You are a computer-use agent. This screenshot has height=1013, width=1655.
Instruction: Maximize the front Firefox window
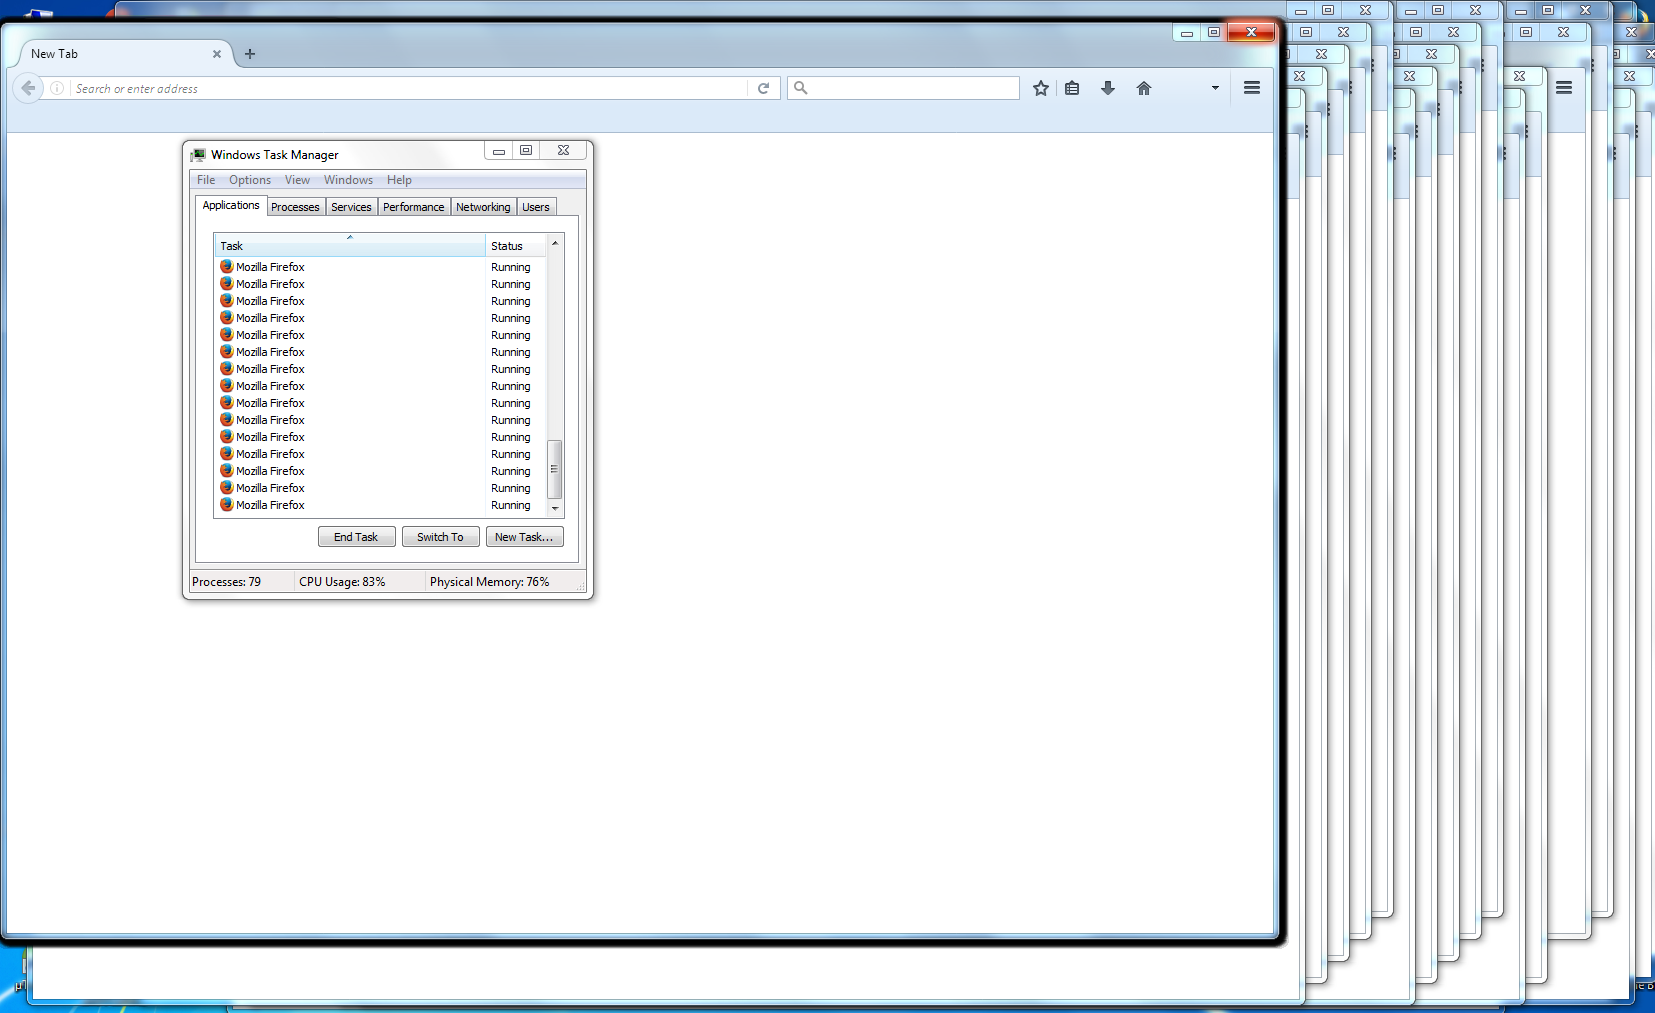1214,33
